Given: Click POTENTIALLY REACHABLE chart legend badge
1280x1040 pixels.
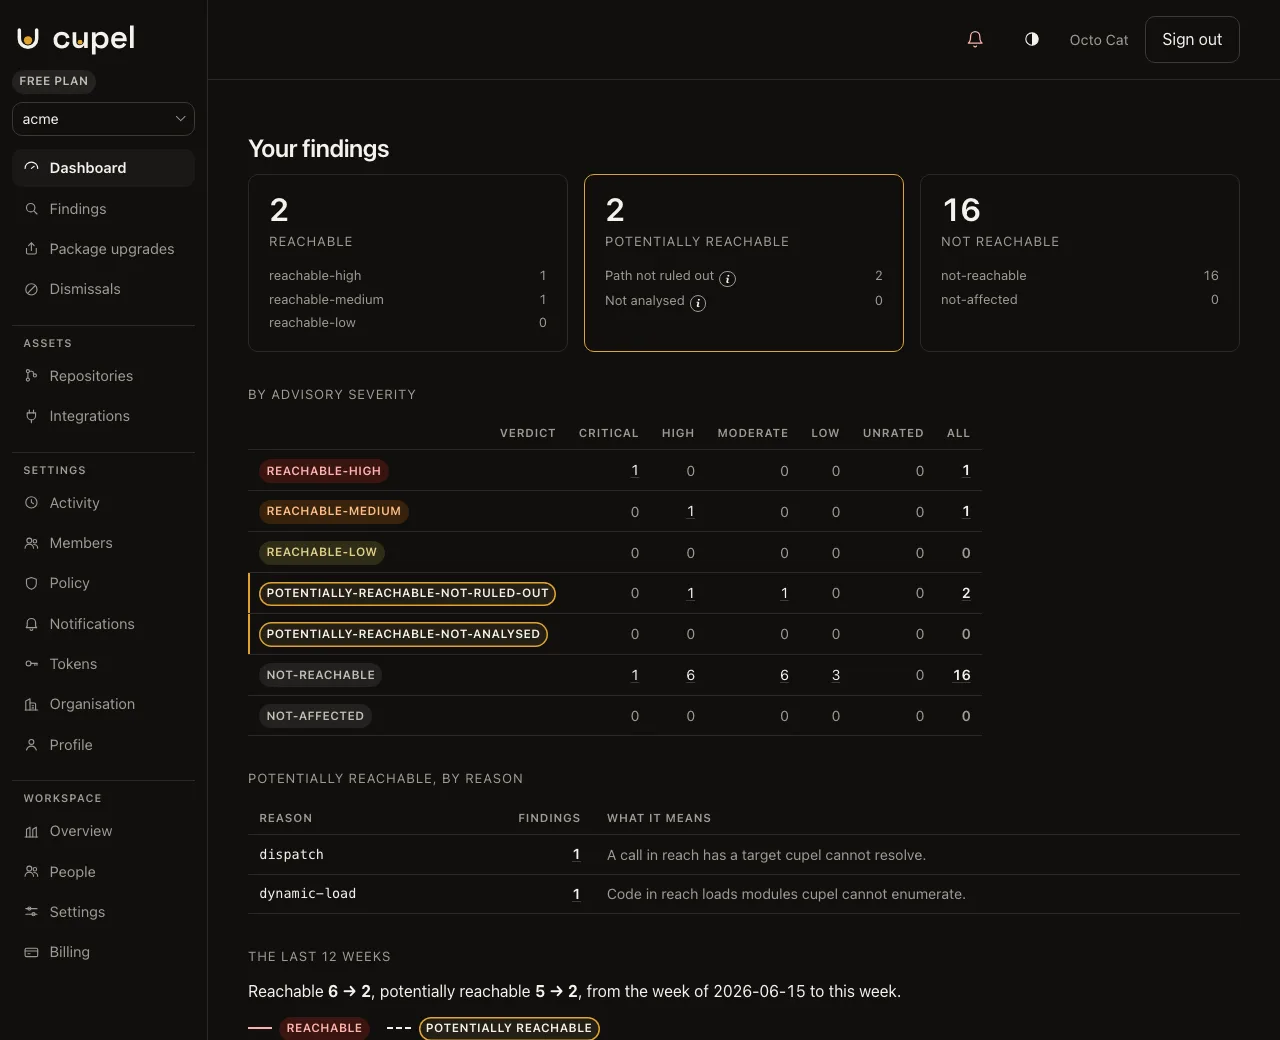Looking at the screenshot, I should pyautogui.click(x=509, y=1028).
